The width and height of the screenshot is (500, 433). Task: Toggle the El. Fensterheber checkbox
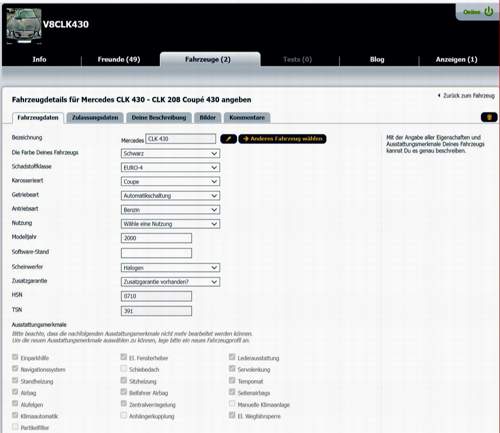click(124, 357)
